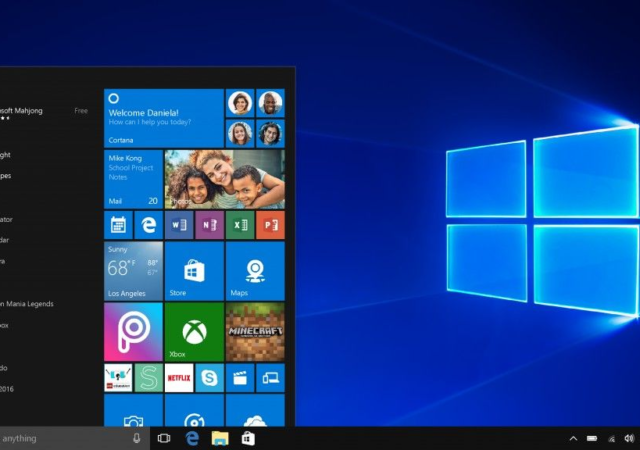Screen dimensions: 640x450
Task: Open the PowerPoint tile
Action: tap(270, 225)
